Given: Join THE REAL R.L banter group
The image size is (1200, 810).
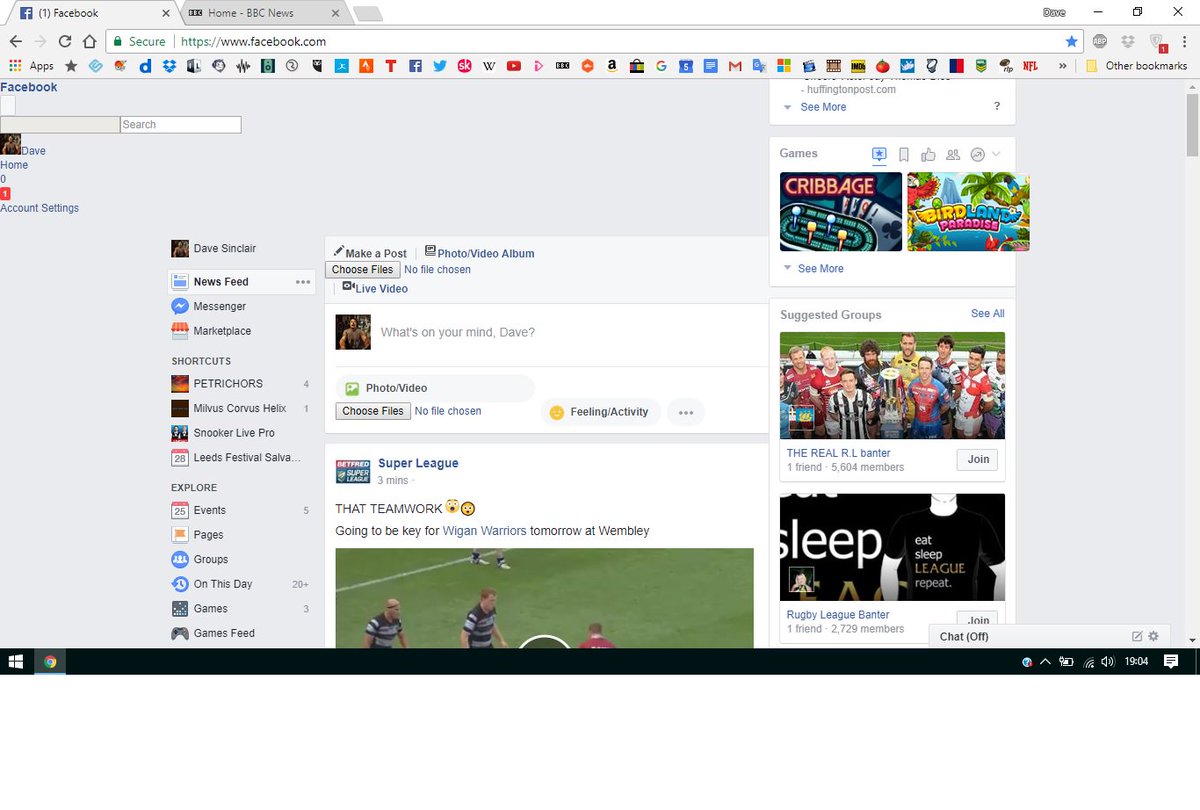Looking at the screenshot, I should point(978,460).
